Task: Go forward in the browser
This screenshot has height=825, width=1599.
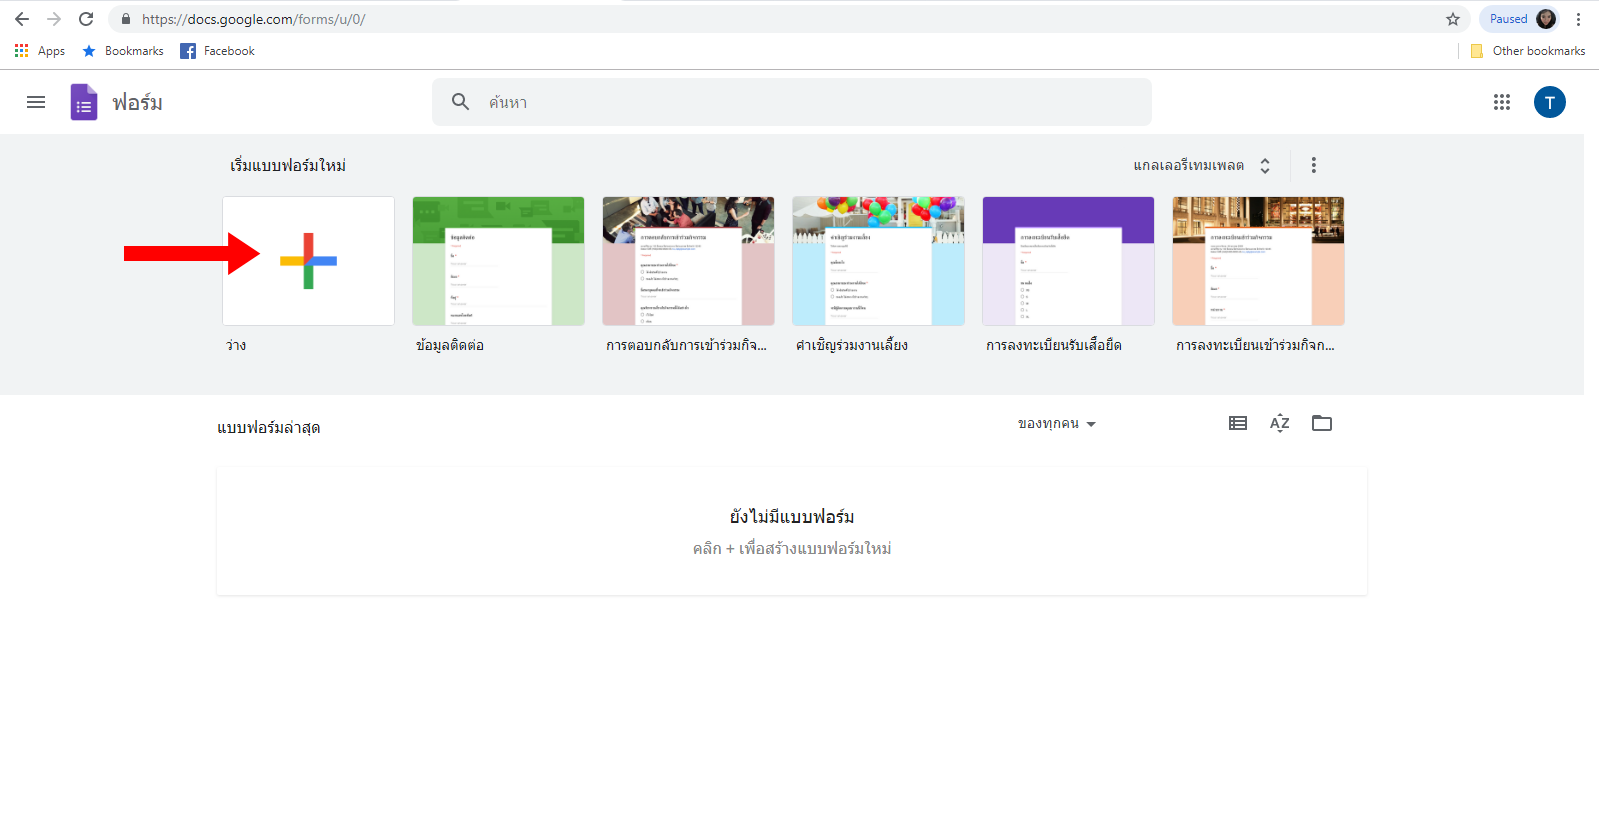Action: coord(54,19)
